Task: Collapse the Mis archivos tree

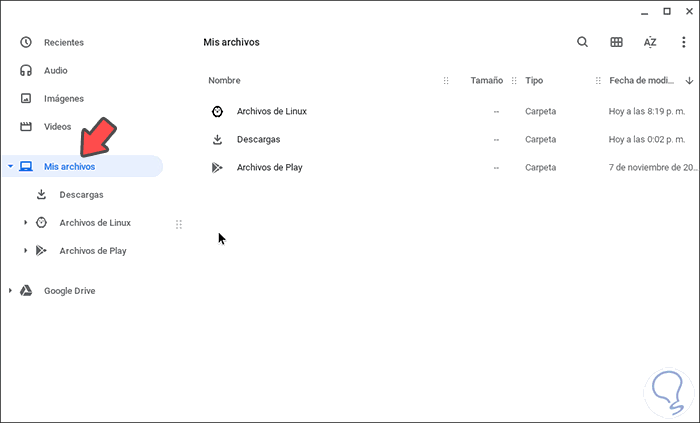Action: tap(10, 167)
